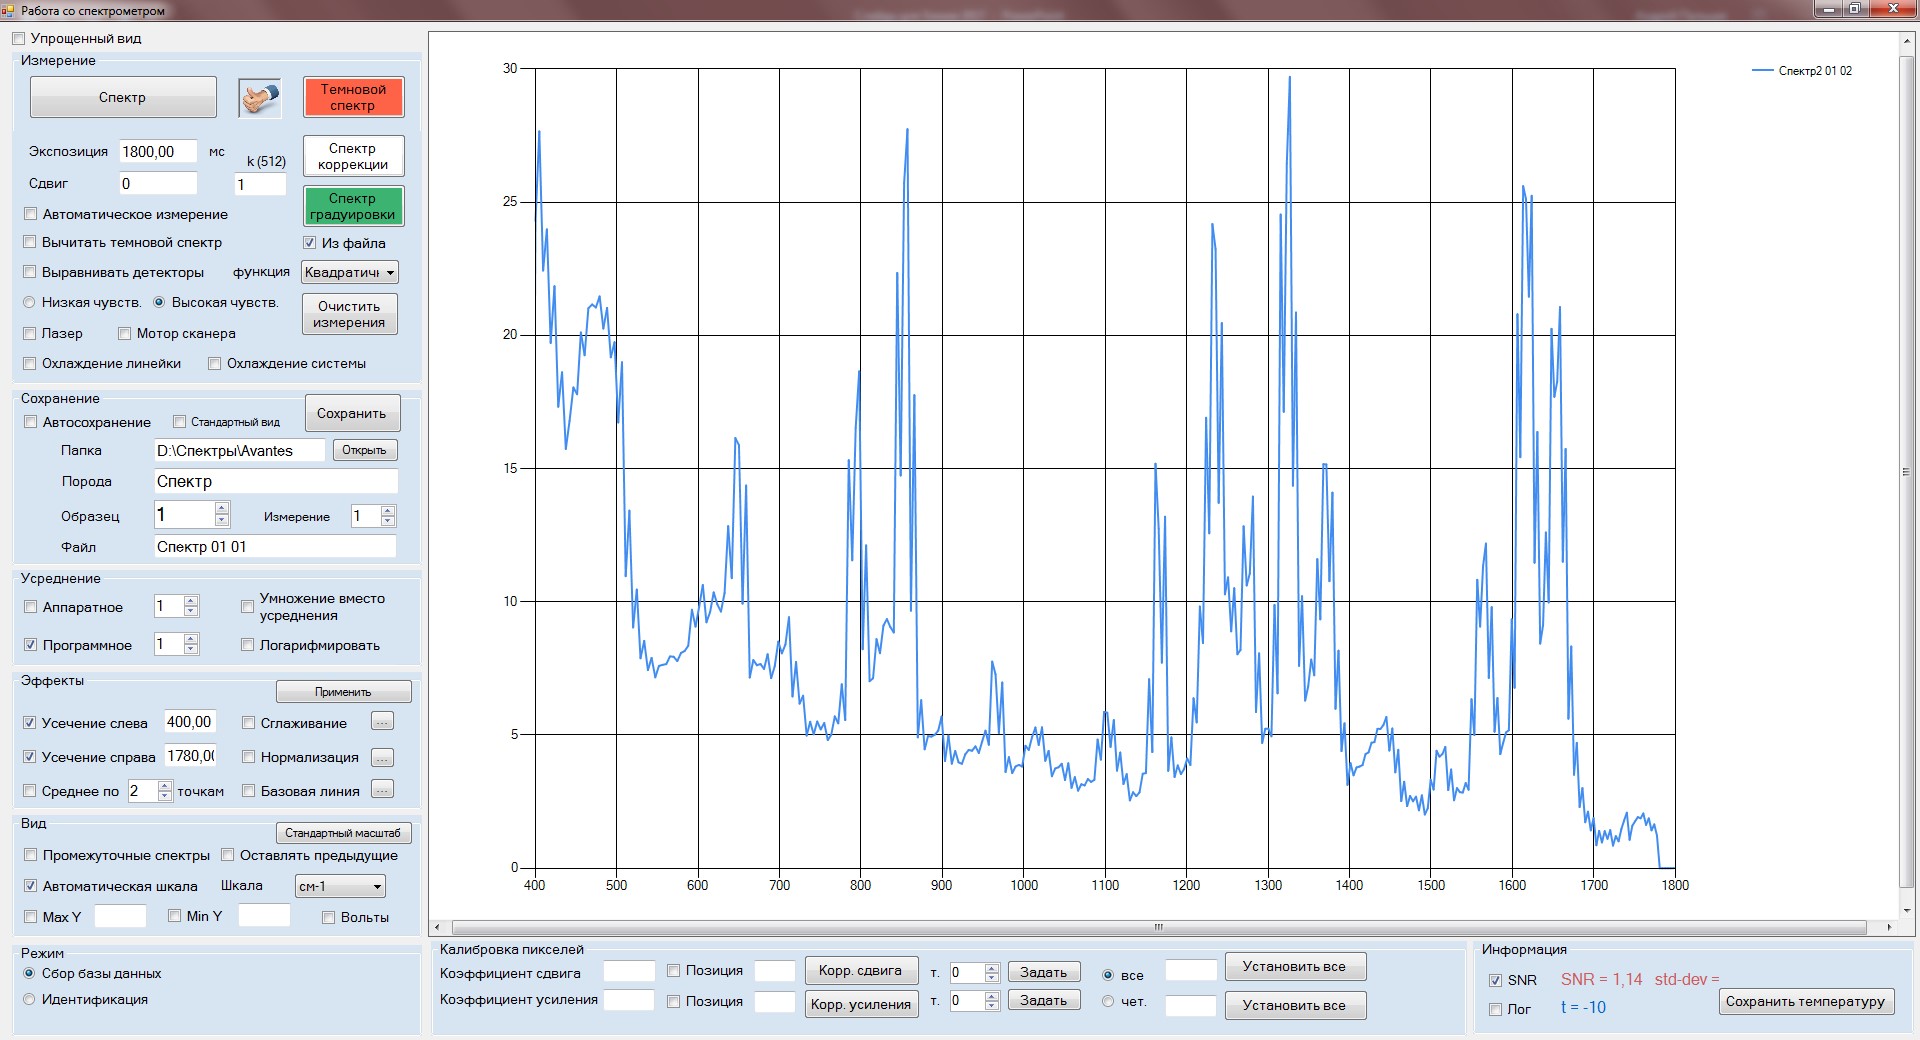Enable Охлаждение системы checkbox
Viewport: 1920px width, 1040px height.
[214, 363]
